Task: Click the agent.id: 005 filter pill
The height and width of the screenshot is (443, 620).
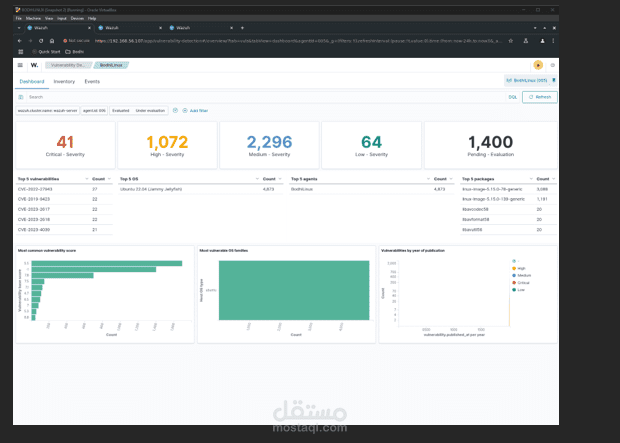Action: 94,111
